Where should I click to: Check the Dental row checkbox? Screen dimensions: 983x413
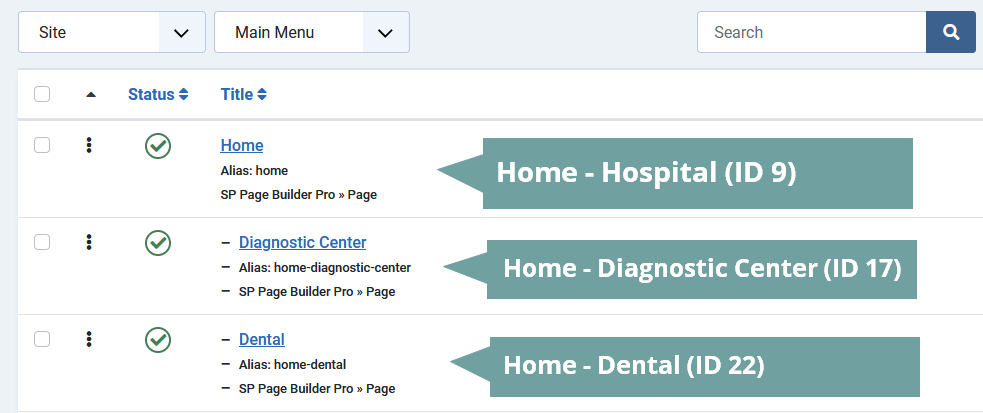(42, 339)
